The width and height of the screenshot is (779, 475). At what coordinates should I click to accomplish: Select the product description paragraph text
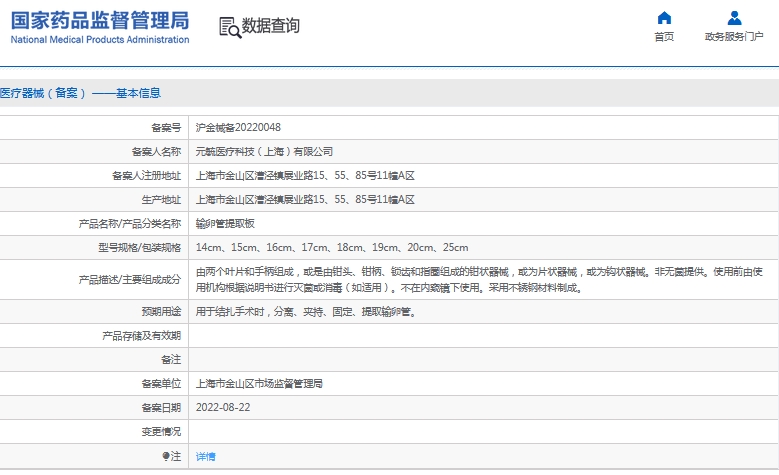point(479,279)
